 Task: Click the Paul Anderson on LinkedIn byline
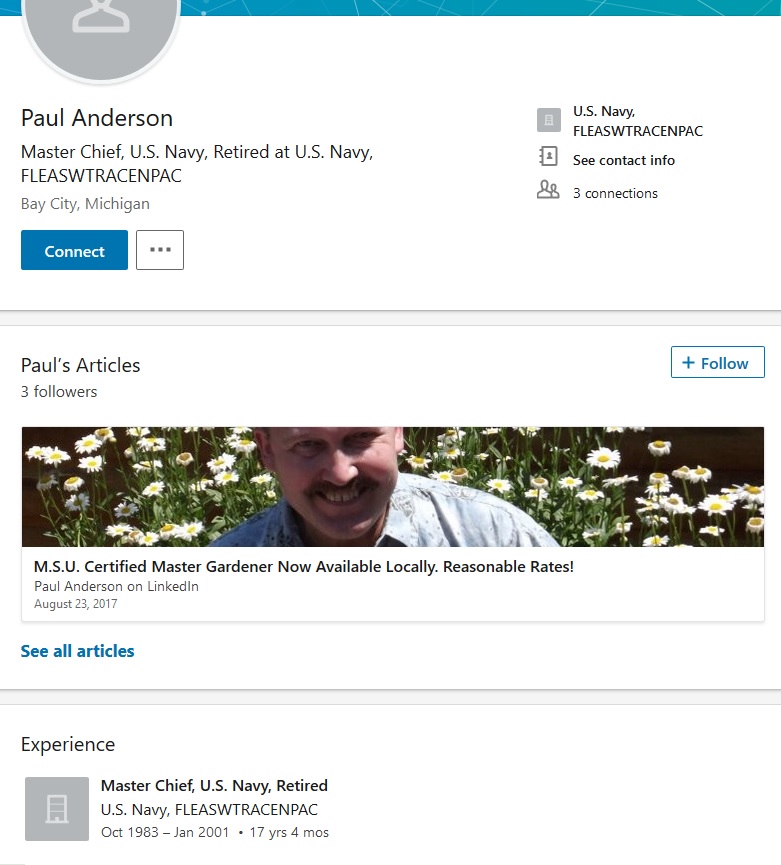point(116,586)
